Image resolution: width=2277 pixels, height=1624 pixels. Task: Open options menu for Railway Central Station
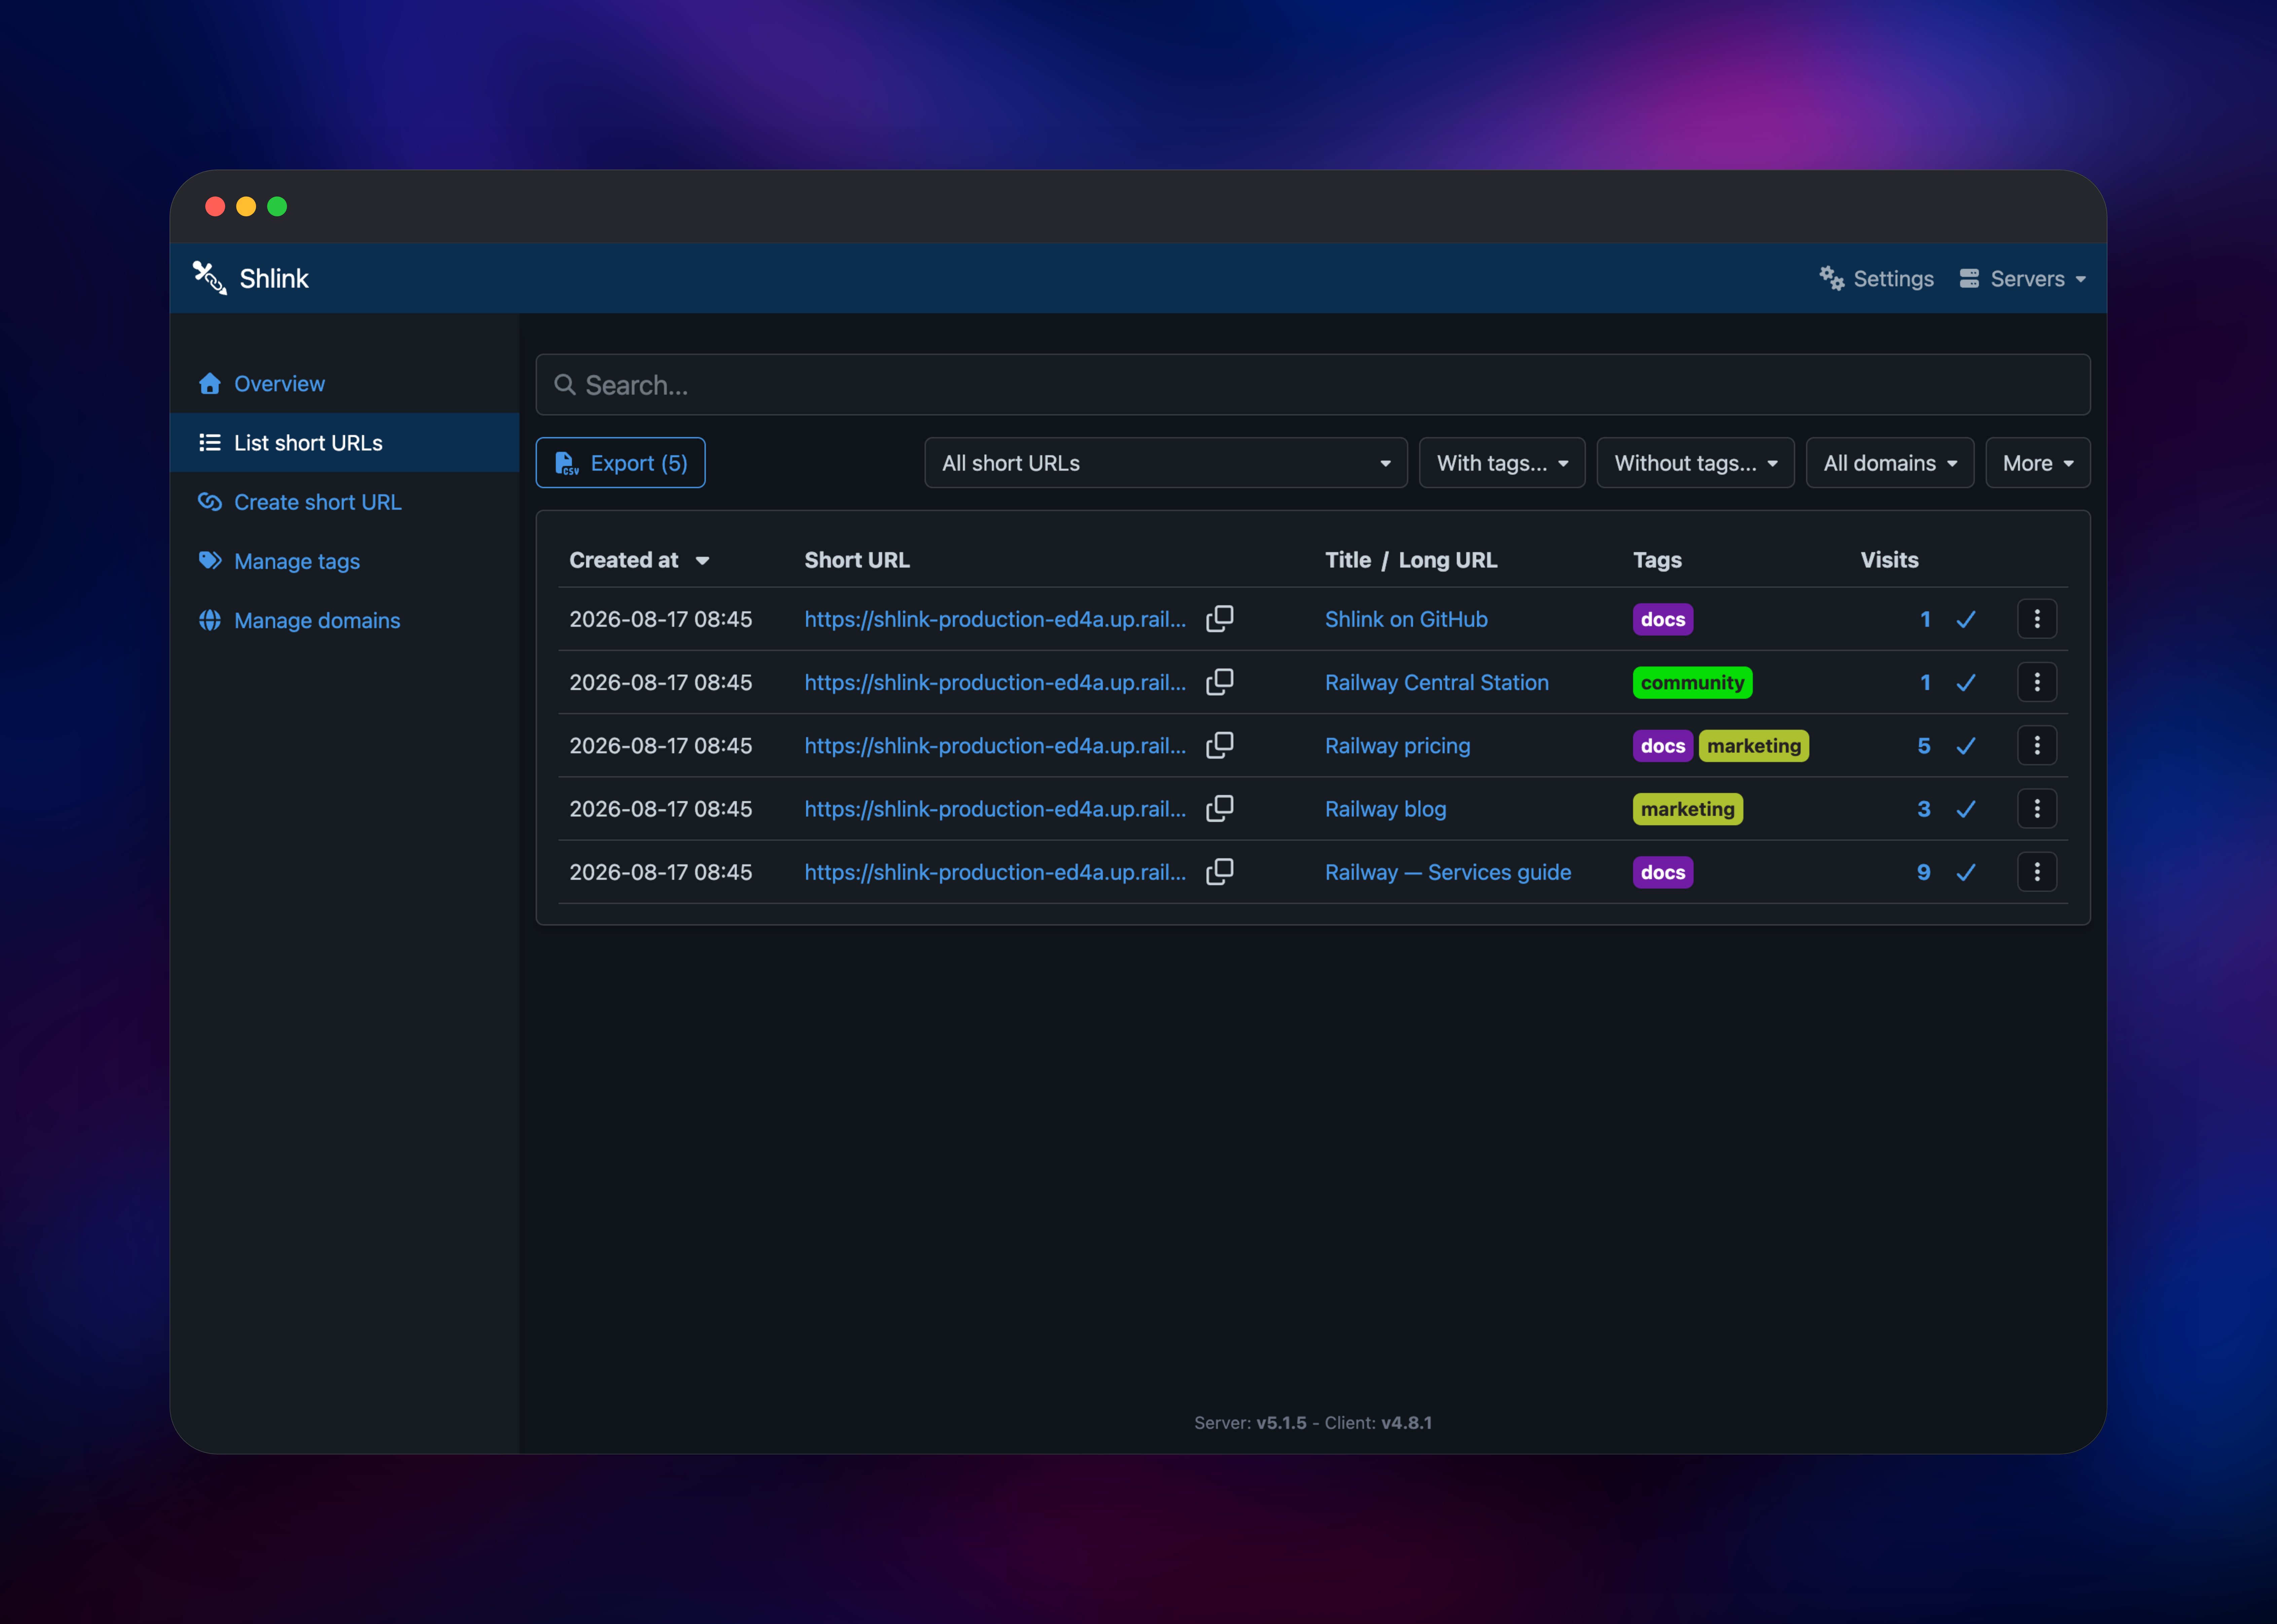[x=2037, y=682]
